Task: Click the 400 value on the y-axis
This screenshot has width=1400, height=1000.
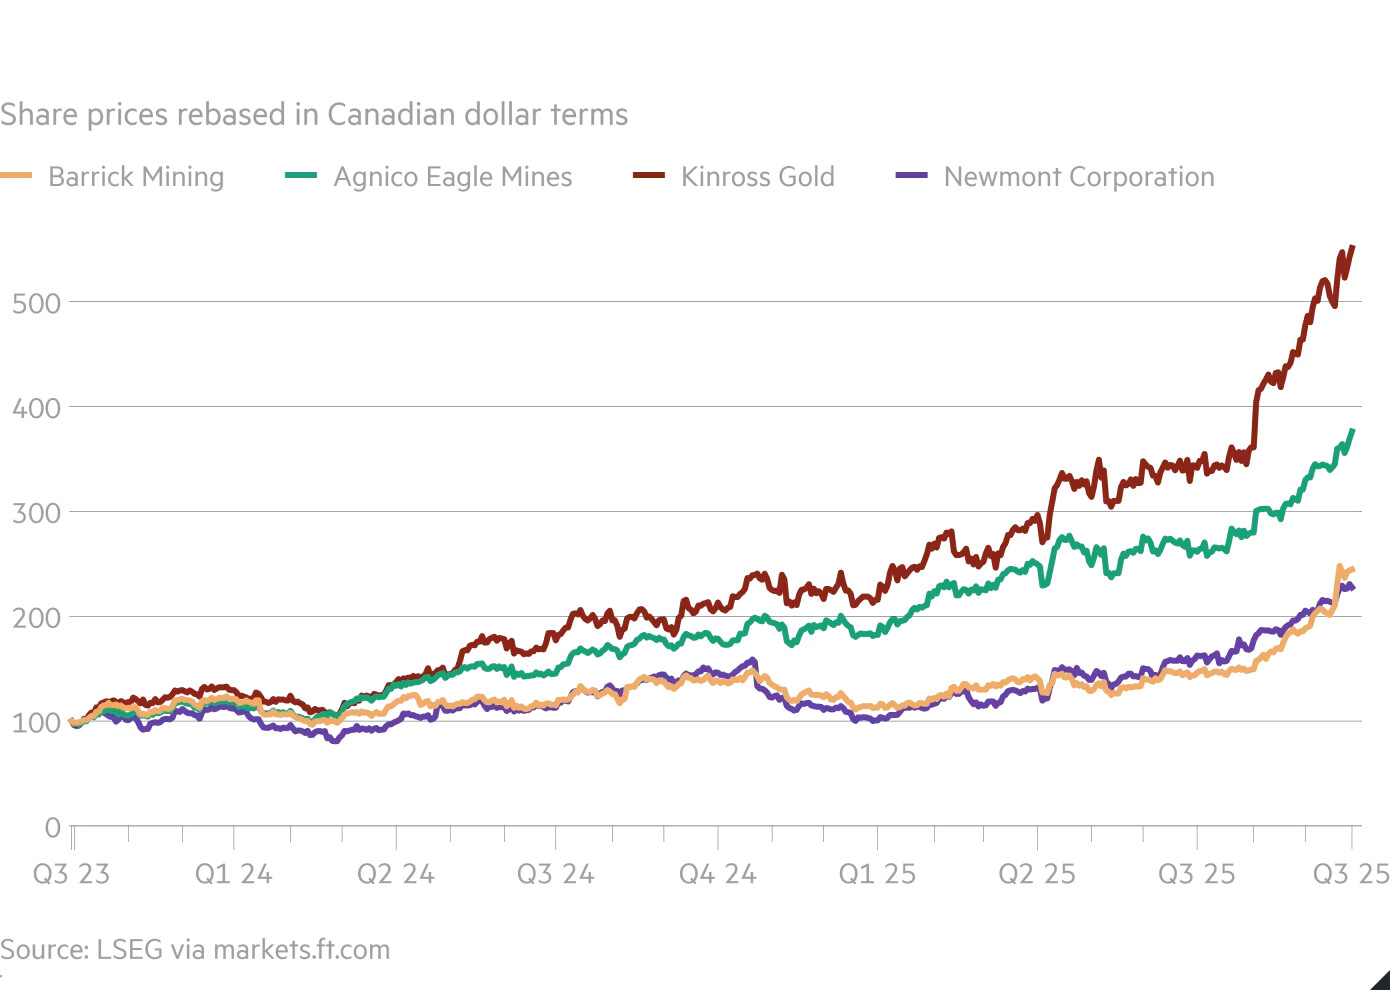Action: click(36, 408)
